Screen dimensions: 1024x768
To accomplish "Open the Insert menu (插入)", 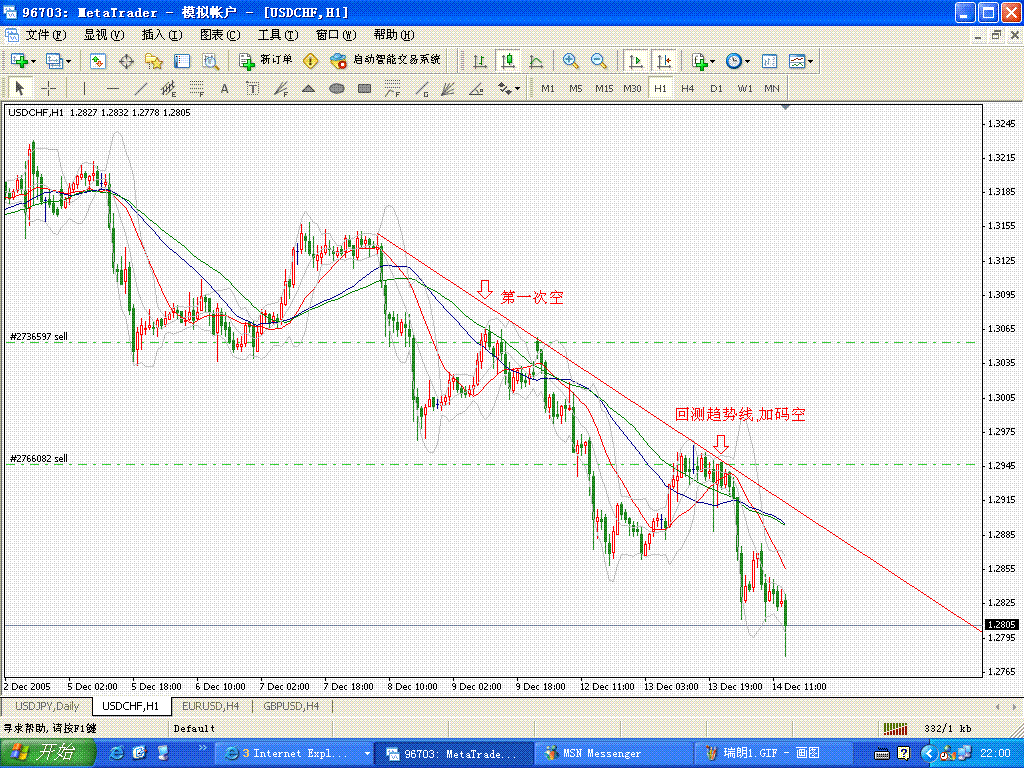I will 161,35.
